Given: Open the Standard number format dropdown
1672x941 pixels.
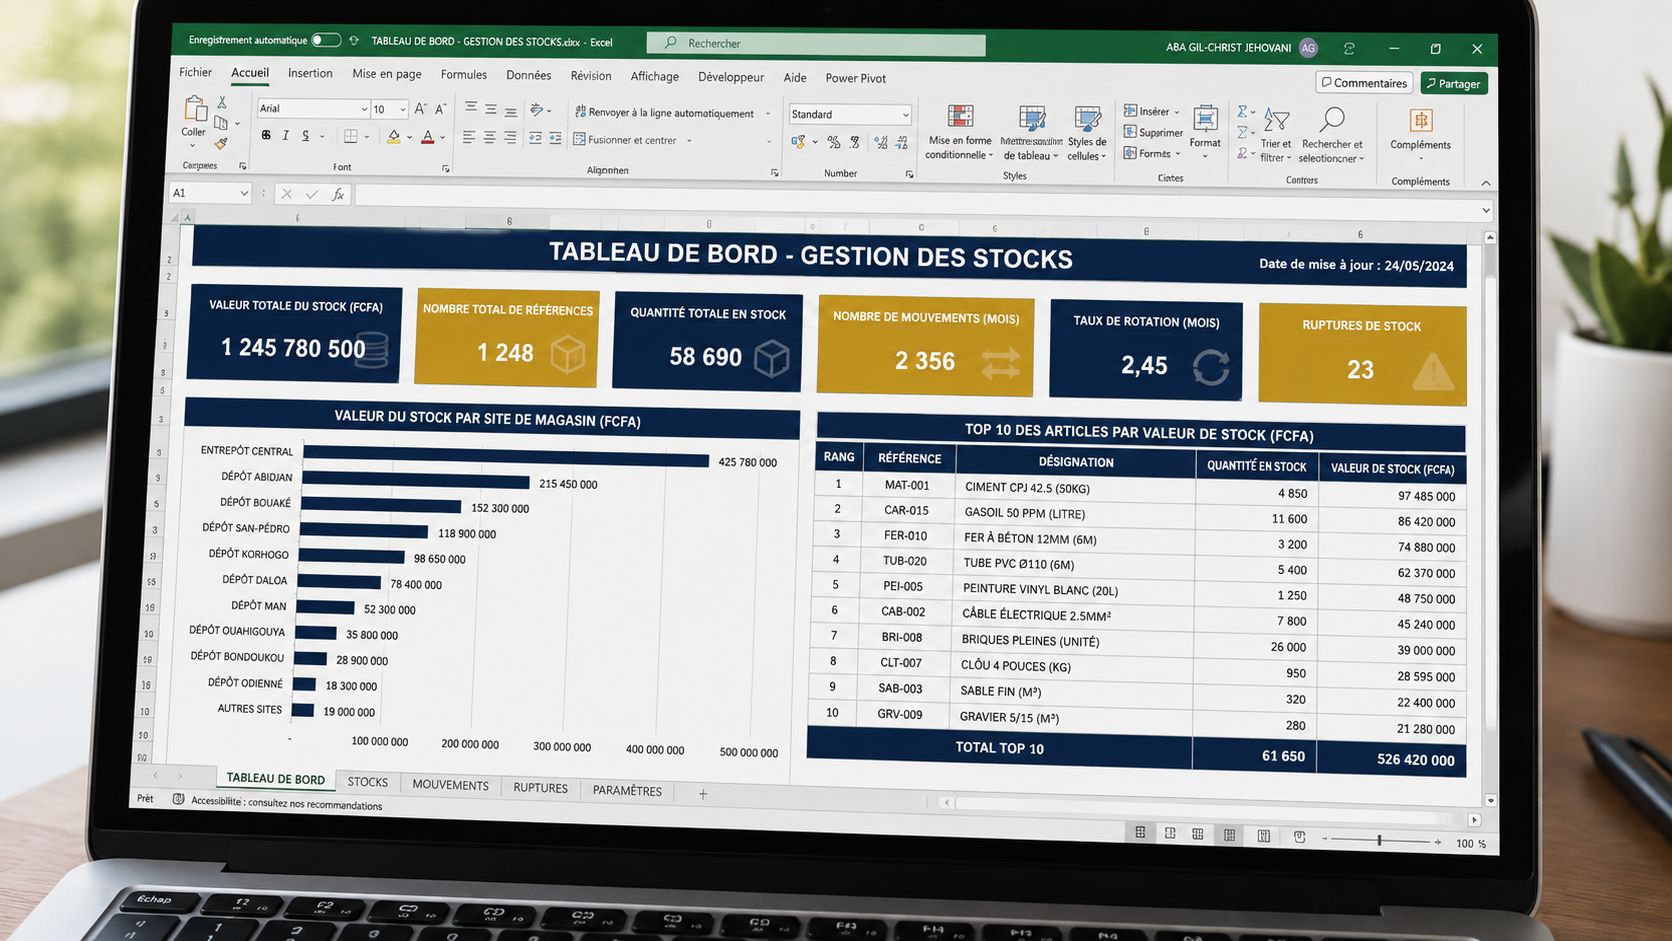Looking at the screenshot, I should click(x=905, y=115).
